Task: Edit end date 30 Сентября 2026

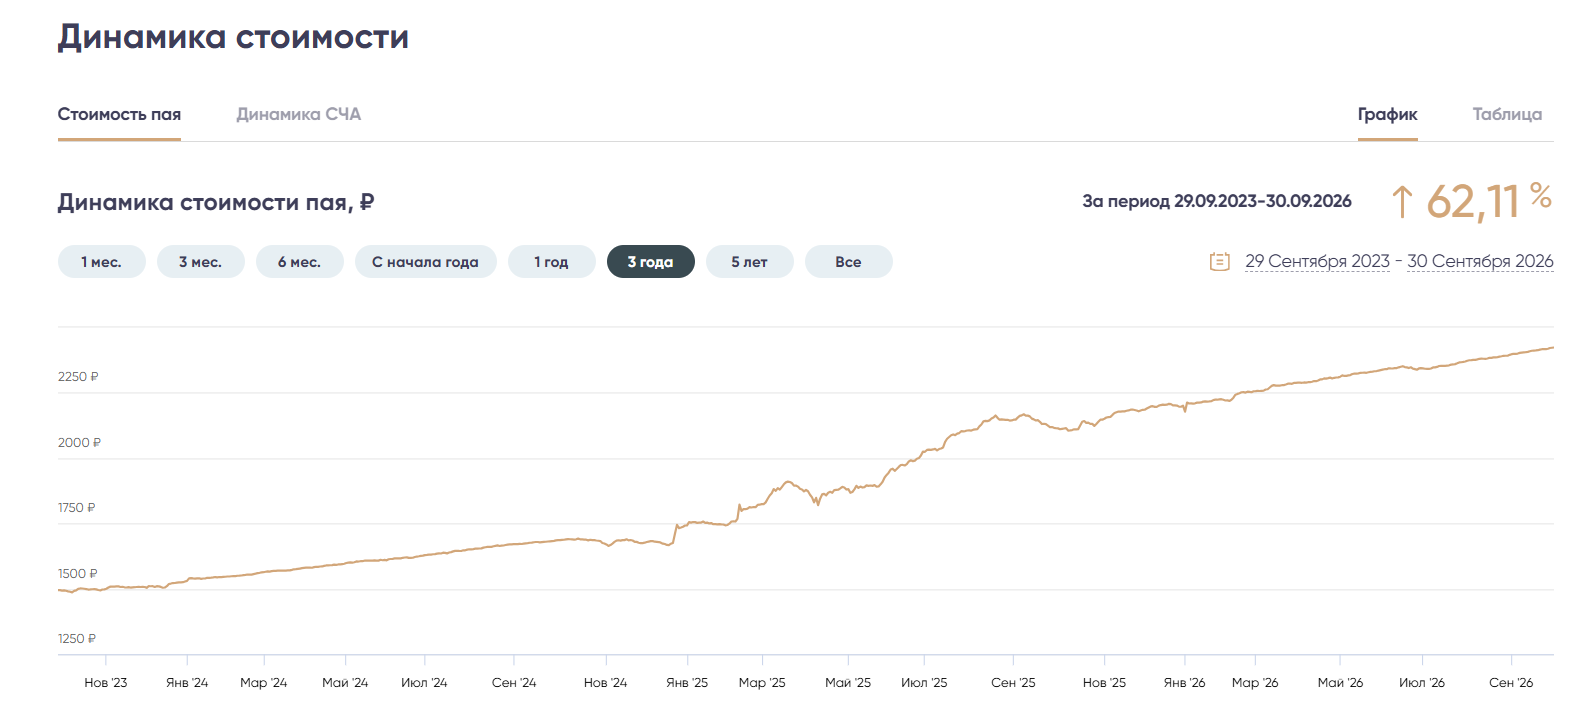Action: (1480, 261)
